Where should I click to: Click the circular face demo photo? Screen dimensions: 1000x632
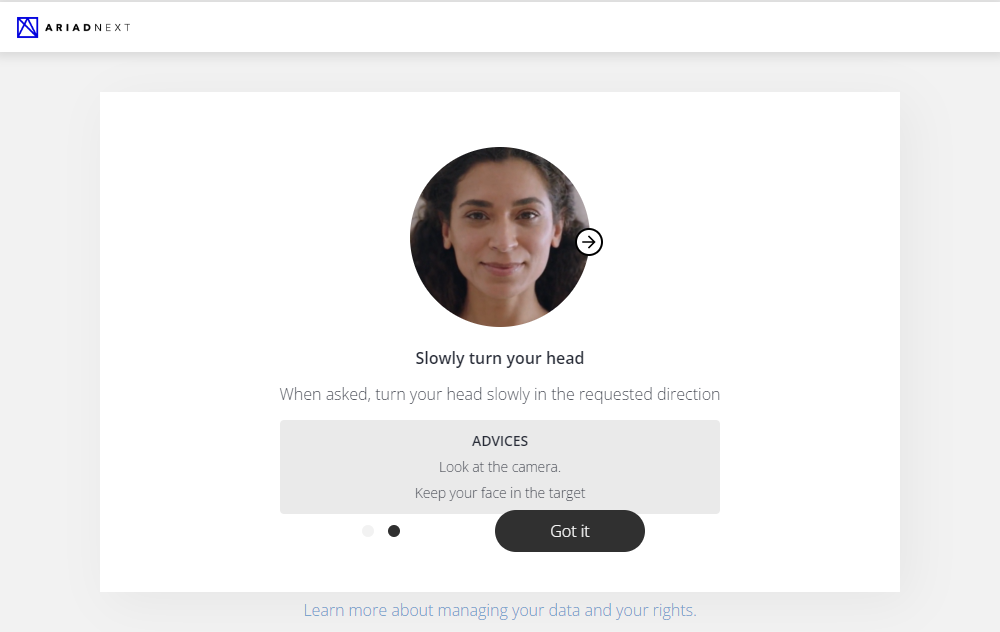click(499, 237)
